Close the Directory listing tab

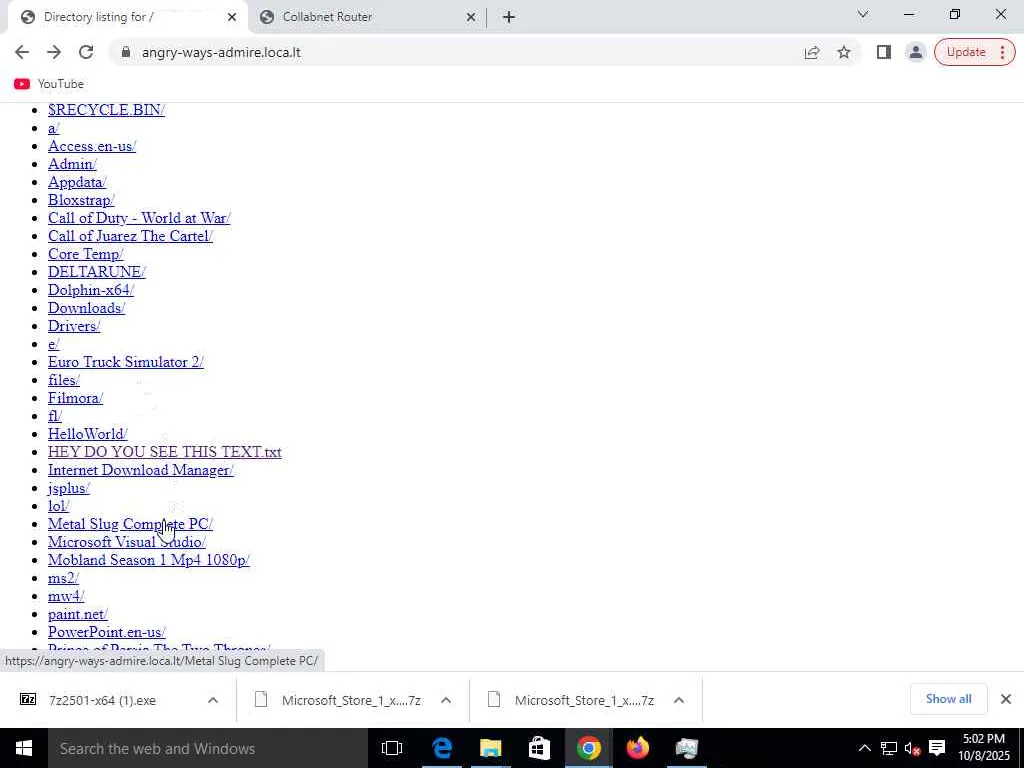coord(232,17)
